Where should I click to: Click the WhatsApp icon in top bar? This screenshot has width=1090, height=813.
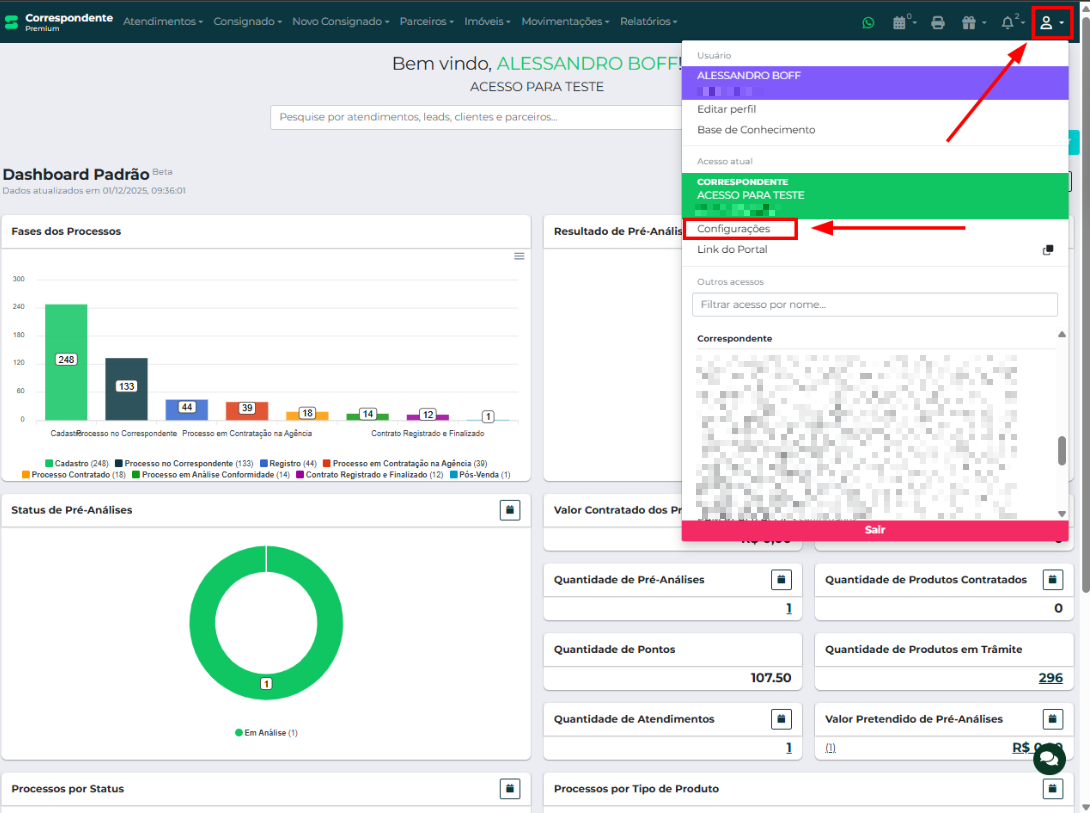[x=868, y=22]
